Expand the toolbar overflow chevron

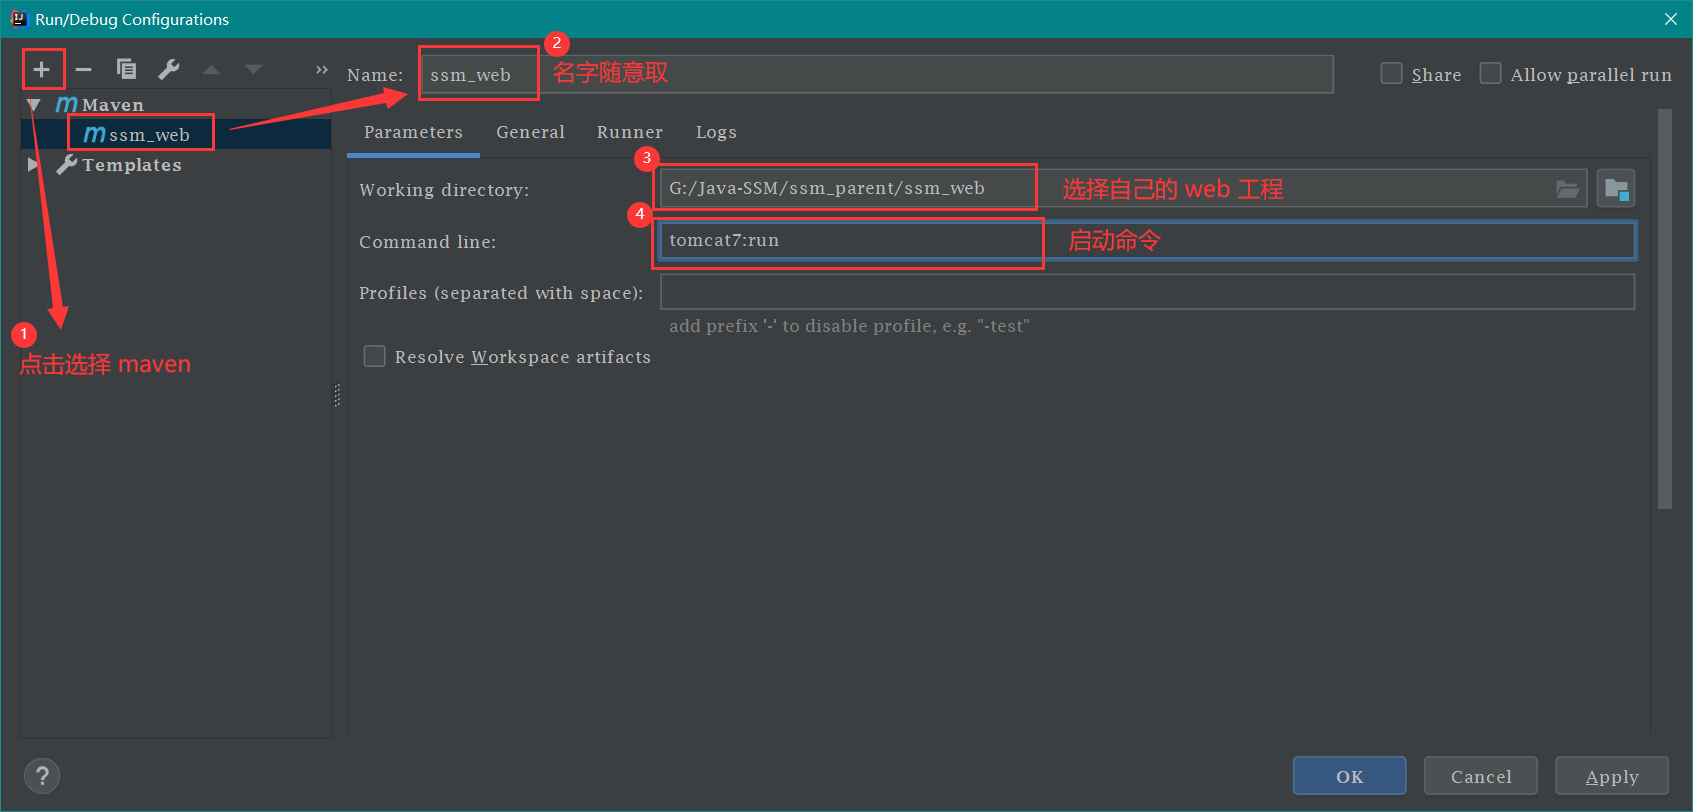click(x=321, y=69)
